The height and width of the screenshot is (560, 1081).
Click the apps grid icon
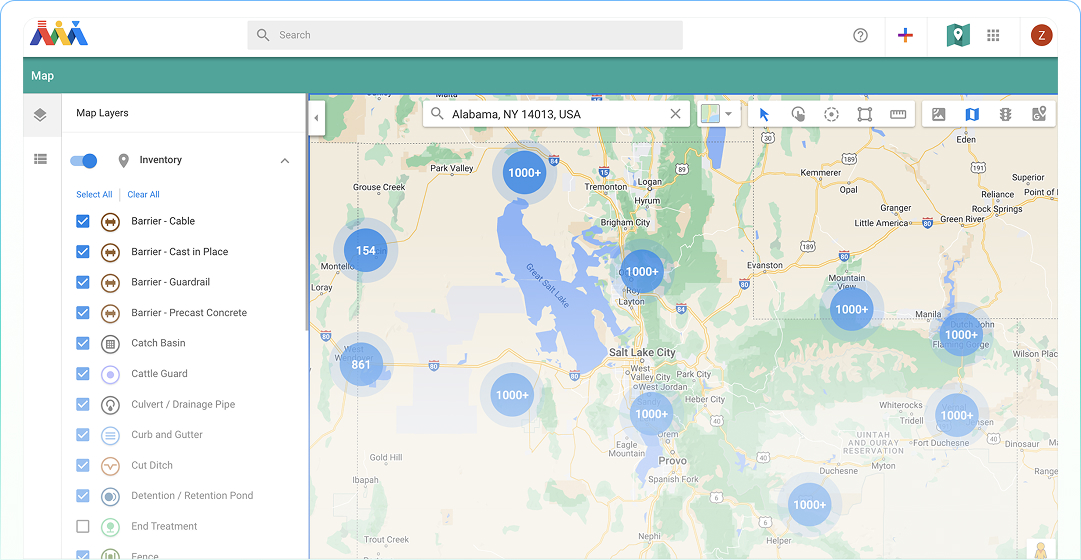click(993, 35)
